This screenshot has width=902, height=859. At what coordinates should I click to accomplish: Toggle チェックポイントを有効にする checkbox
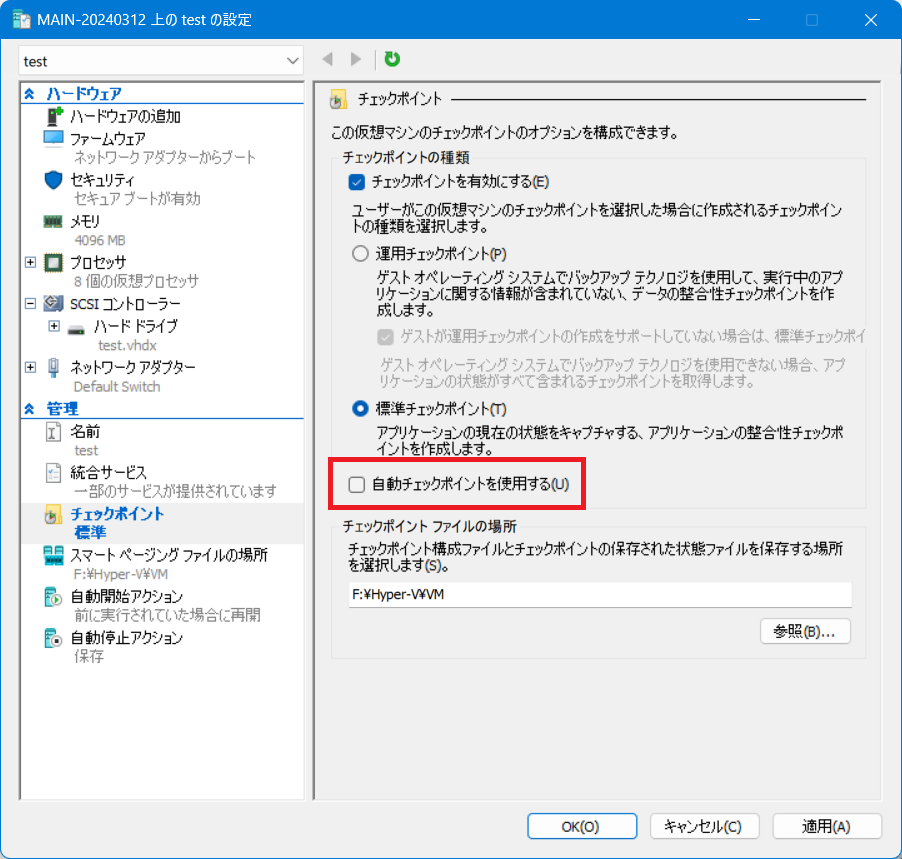[x=357, y=182]
